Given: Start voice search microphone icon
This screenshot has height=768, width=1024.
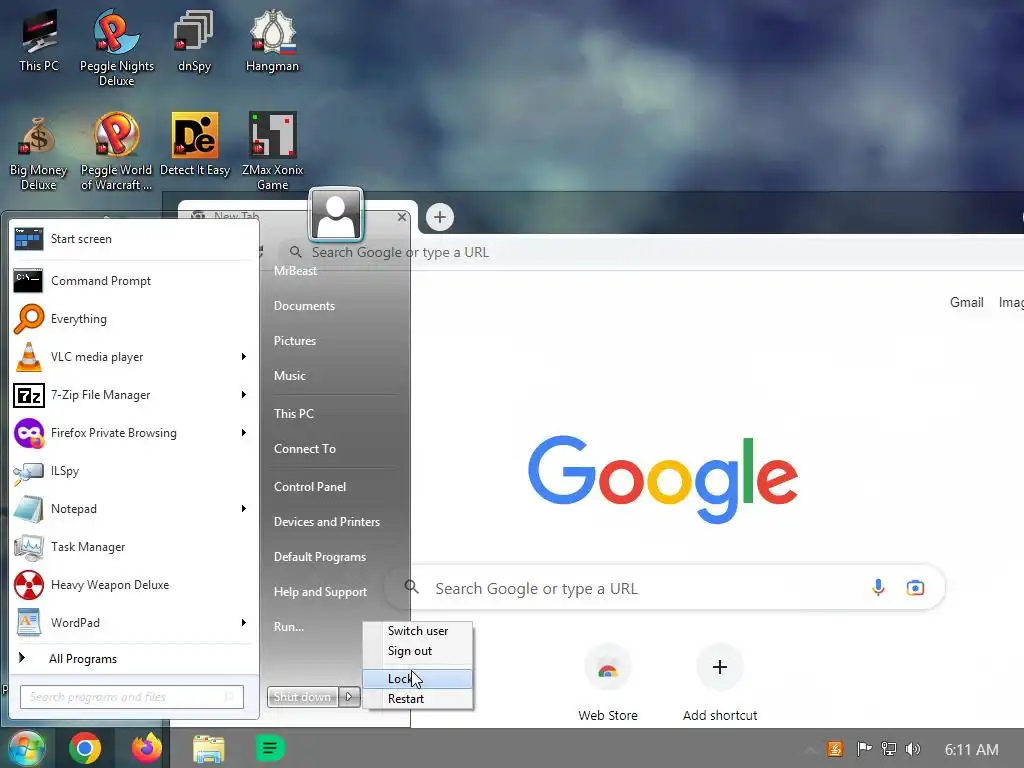Looking at the screenshot, I should (878, 588).
